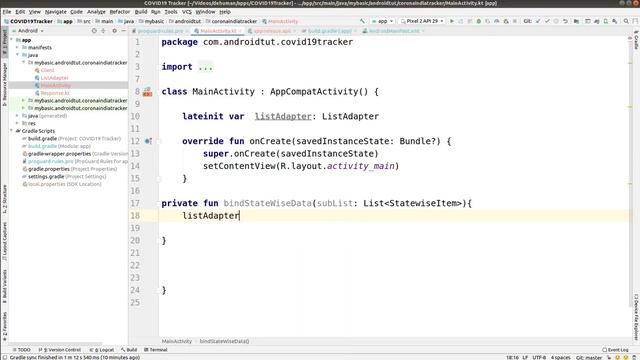Open Search Everywhere magnifier icon
This screenshot has width=640, height=360.
click(626, 21)
